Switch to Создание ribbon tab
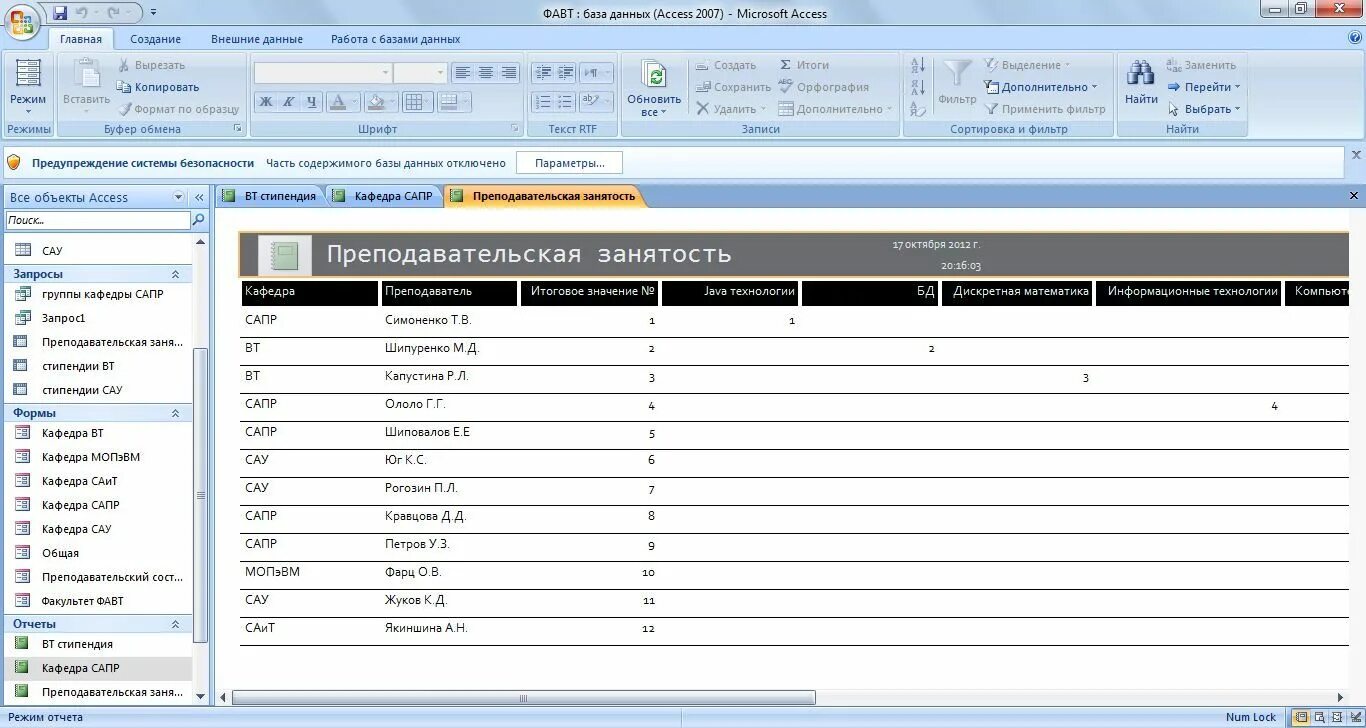Image resolution: width=1366 pixels, height=728 pixels. click(x=155, y=39)
